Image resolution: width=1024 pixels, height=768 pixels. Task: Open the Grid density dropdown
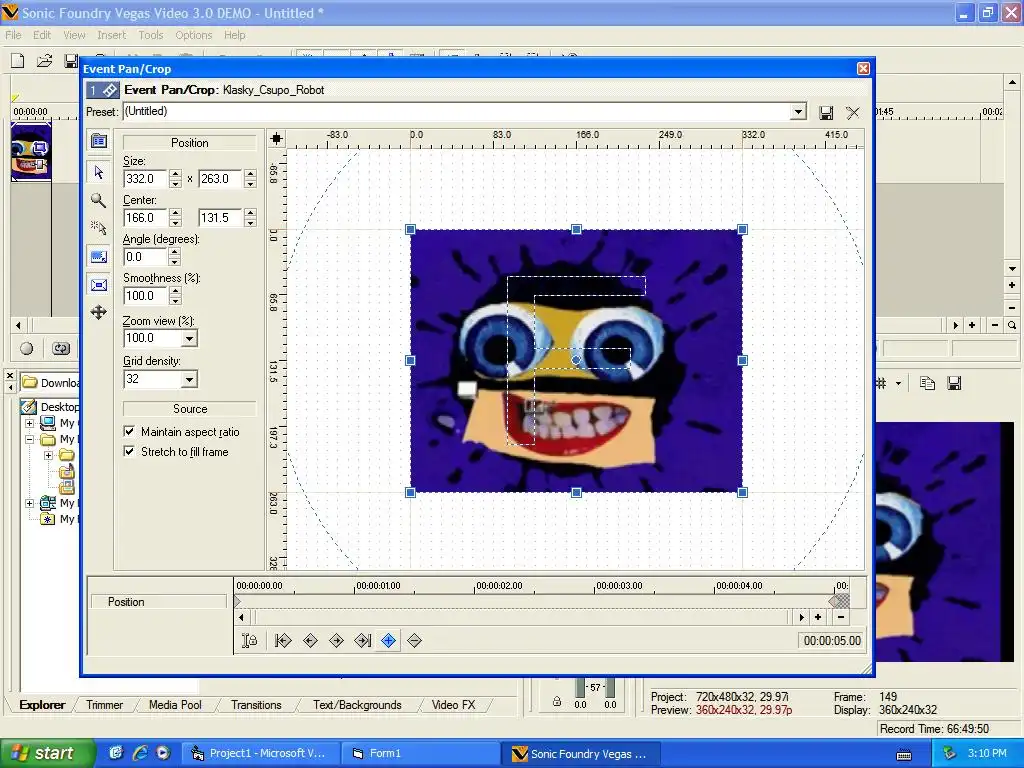[x=189, y=379]
